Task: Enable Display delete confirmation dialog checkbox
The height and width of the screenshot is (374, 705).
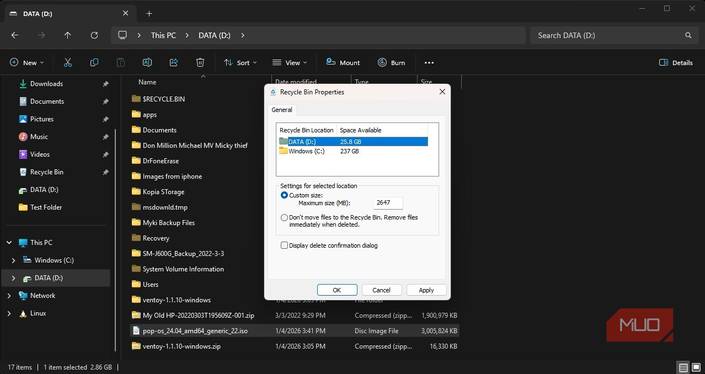Action: (x=284, y=245)
